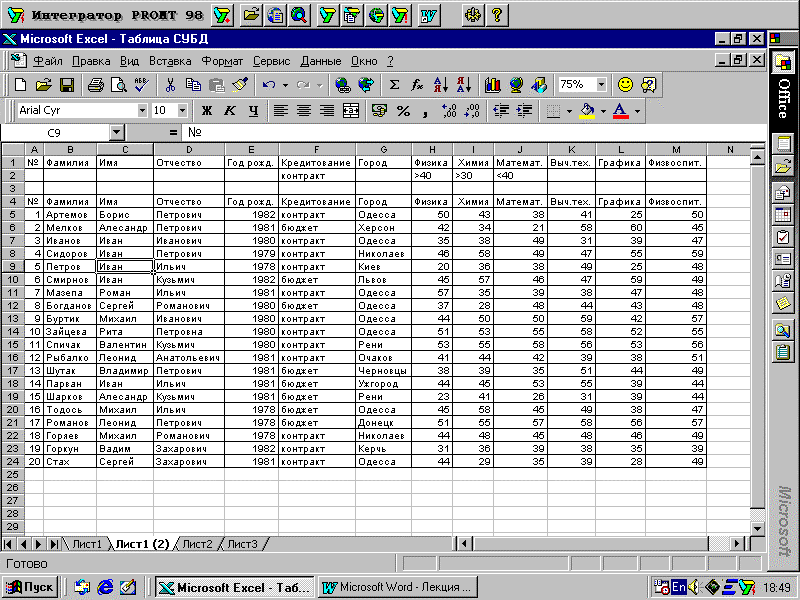
Task: Click the Пуск start button
Action: pos(30,587)
